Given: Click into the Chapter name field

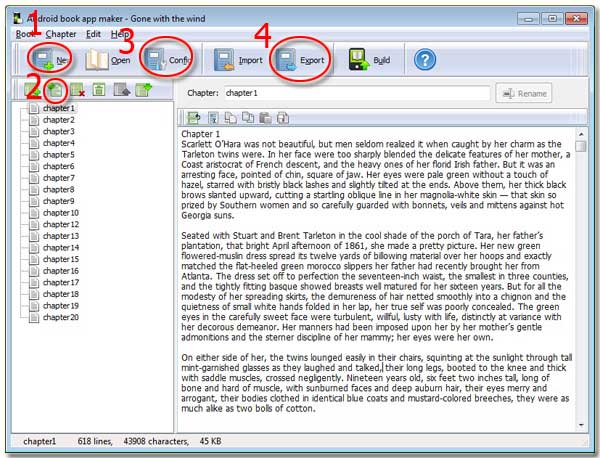Looking at the screenshot, I should coord(357,93).
